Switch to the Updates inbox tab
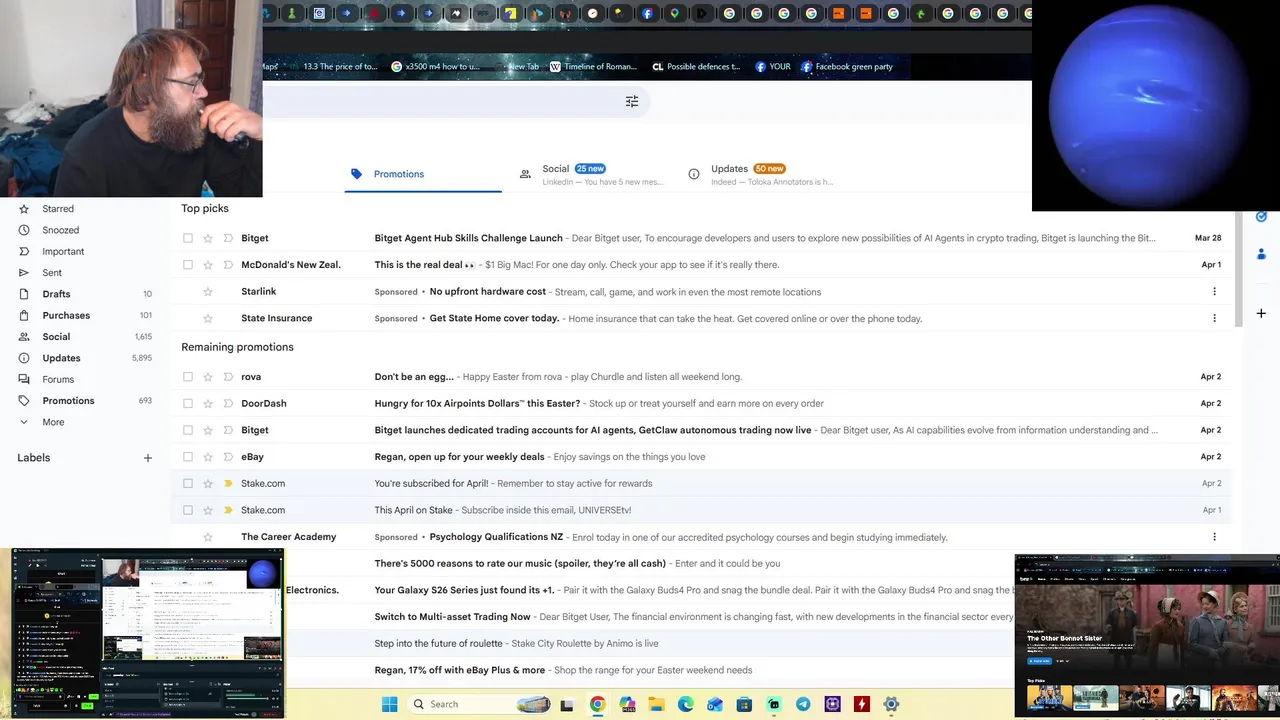The image size is (1280, 720). point(760,174)
